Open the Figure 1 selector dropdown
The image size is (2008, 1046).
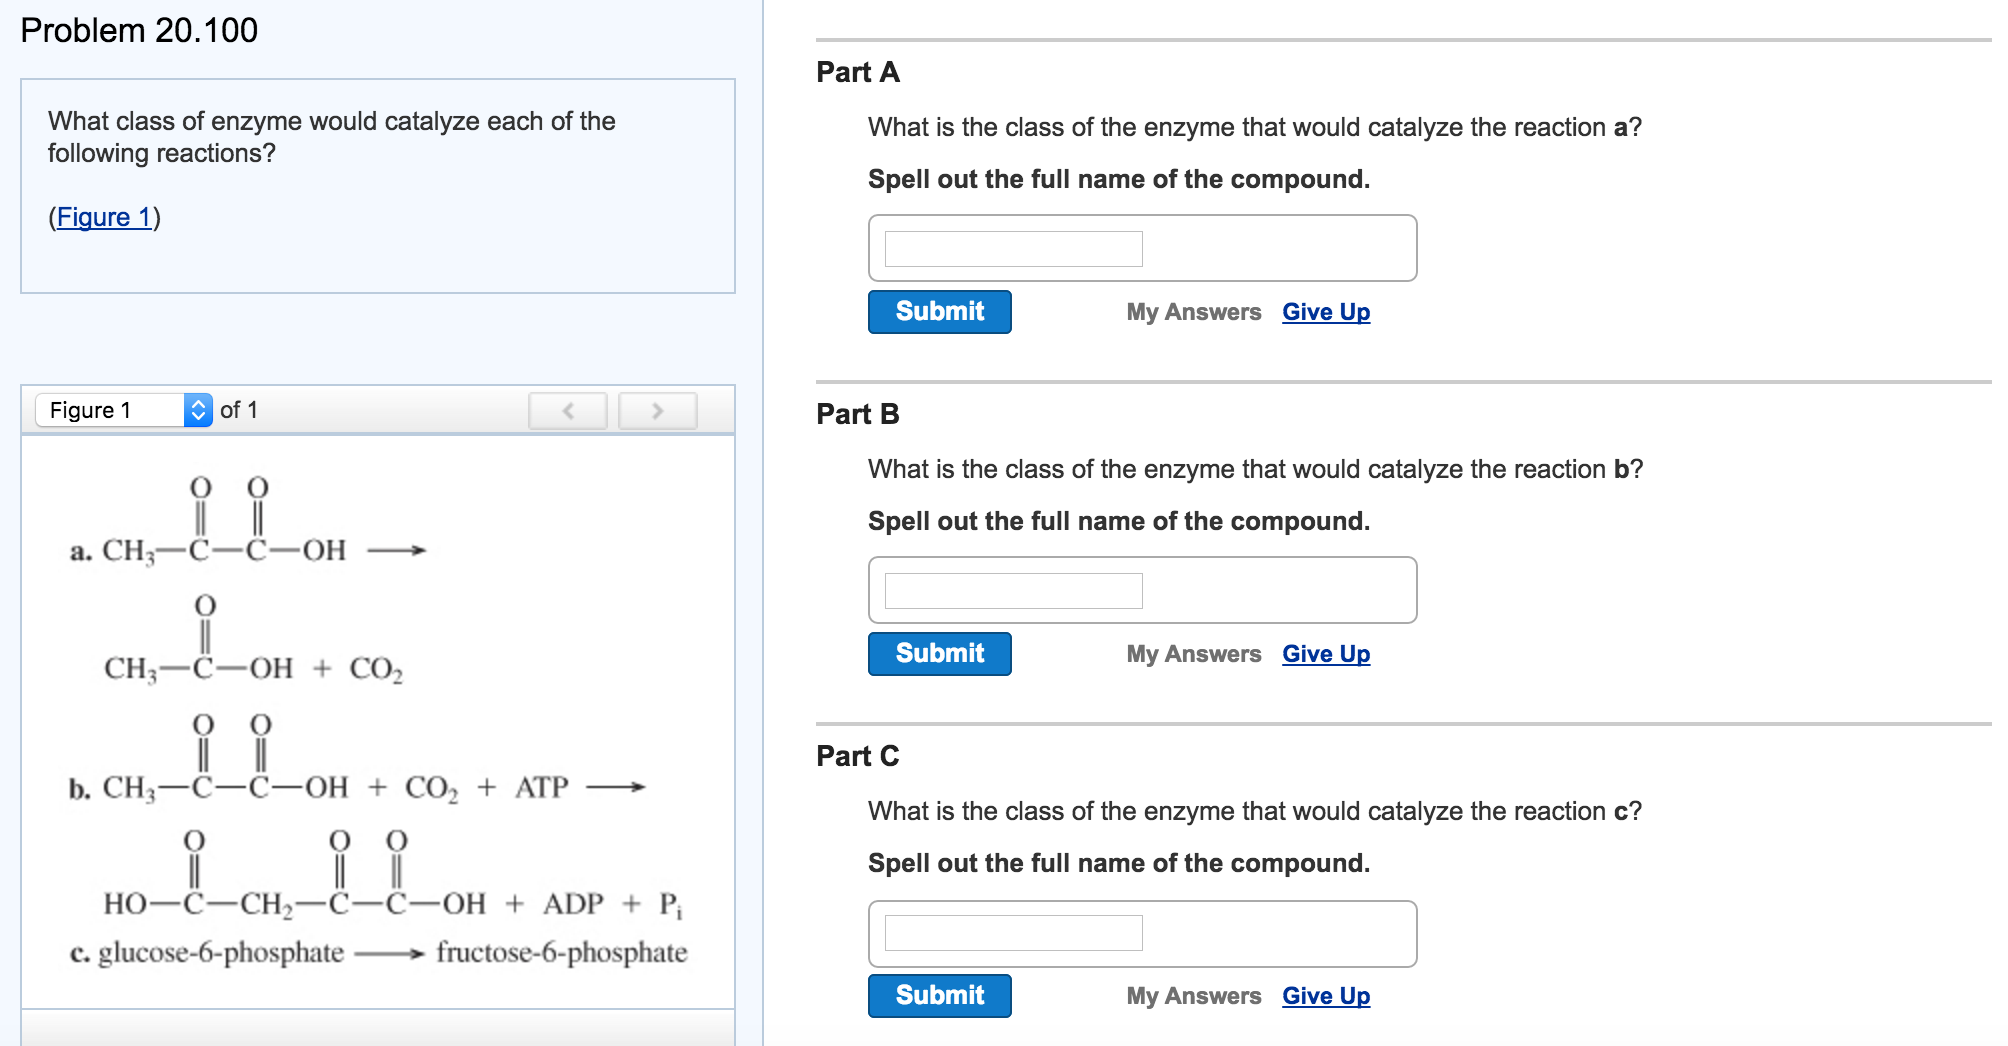pos(124,410)
